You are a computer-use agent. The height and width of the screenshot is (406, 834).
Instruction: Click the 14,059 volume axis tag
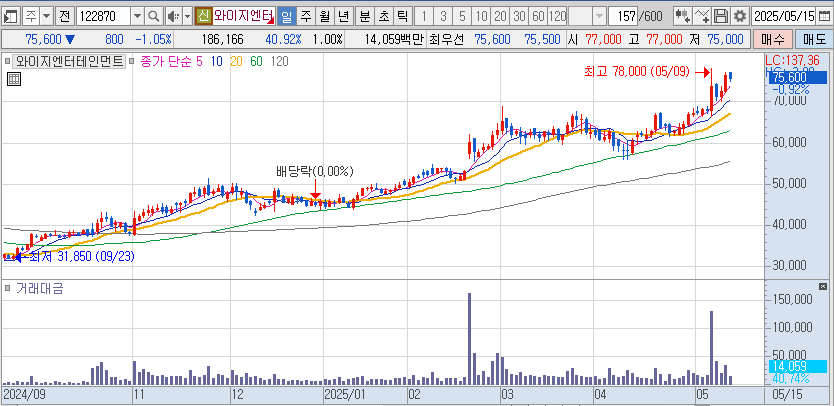(x=797, y=366)
